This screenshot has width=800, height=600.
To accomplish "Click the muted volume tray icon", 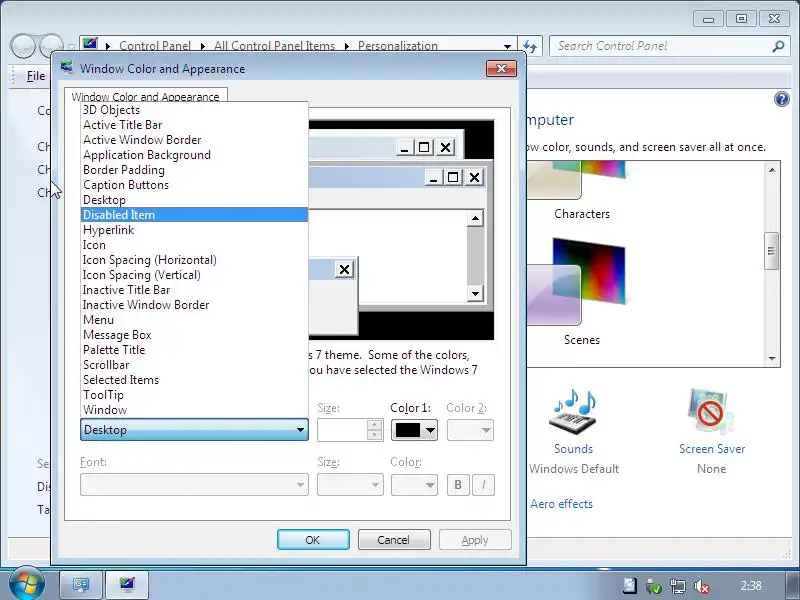I will [x=702, y=586].
